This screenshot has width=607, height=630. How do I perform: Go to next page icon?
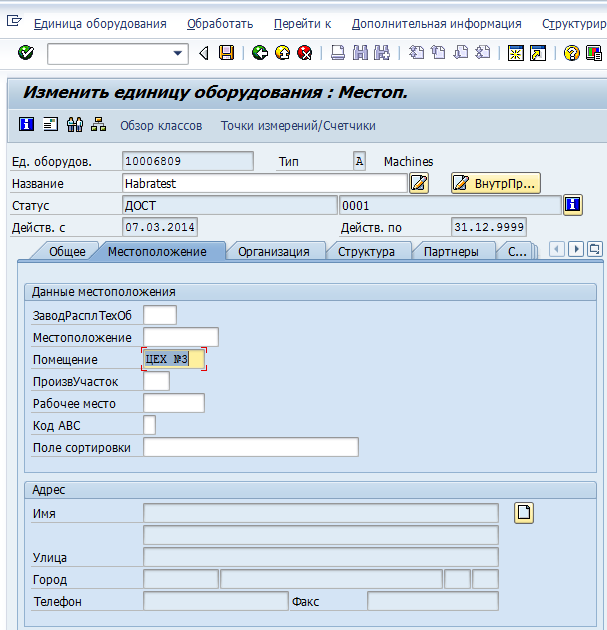coord(461,53)
